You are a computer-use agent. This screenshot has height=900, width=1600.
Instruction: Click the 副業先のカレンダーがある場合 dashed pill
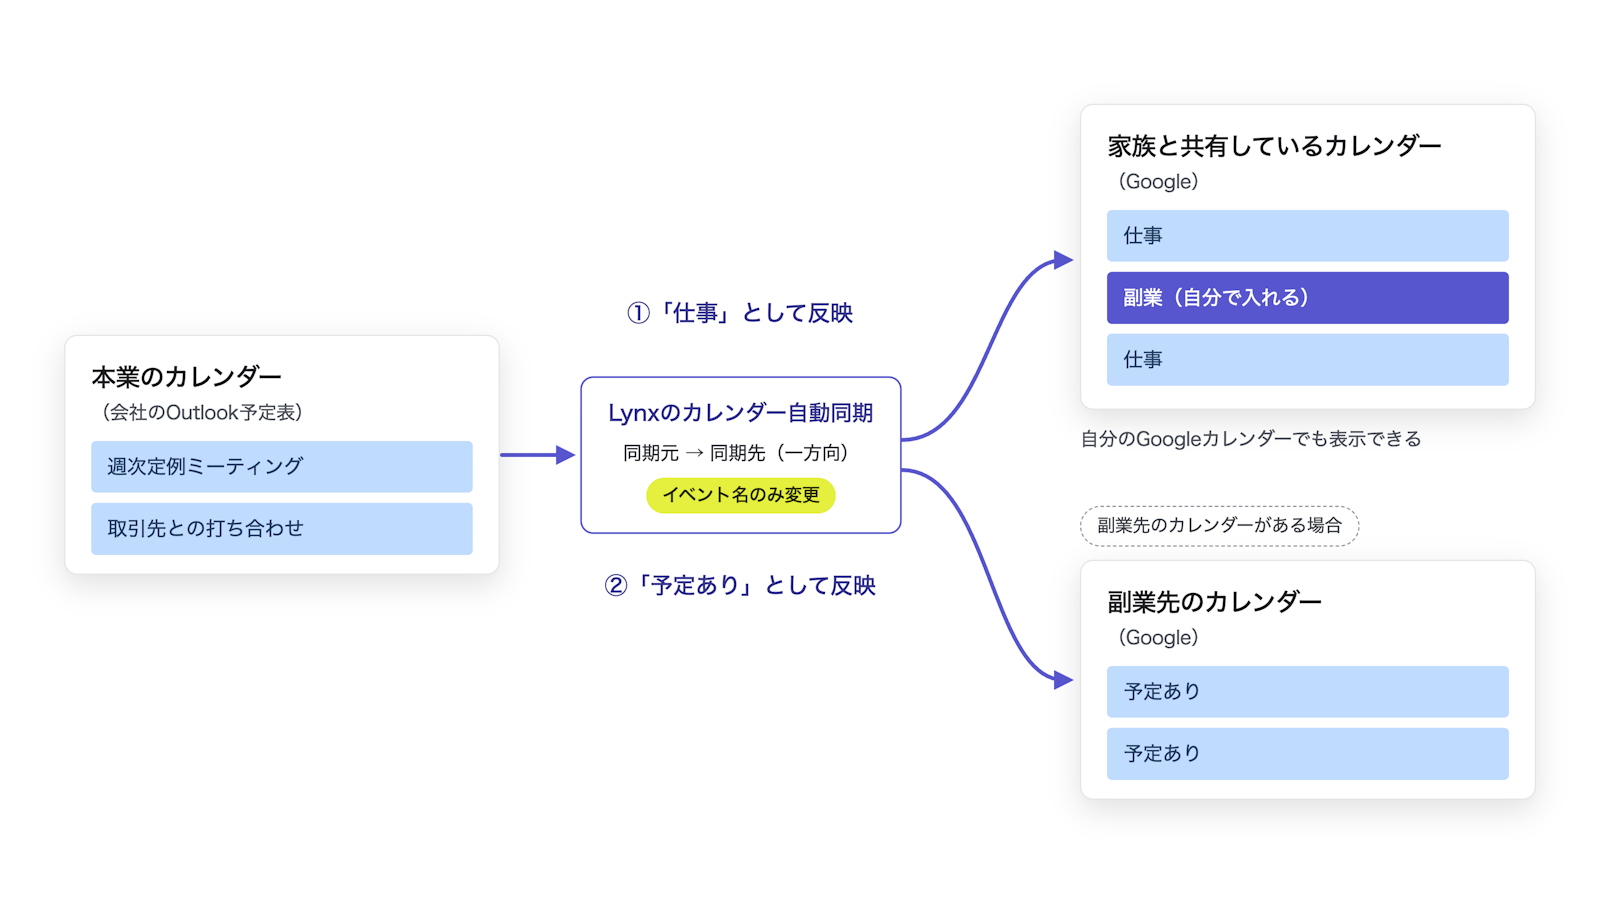[x=1219, y=526]
